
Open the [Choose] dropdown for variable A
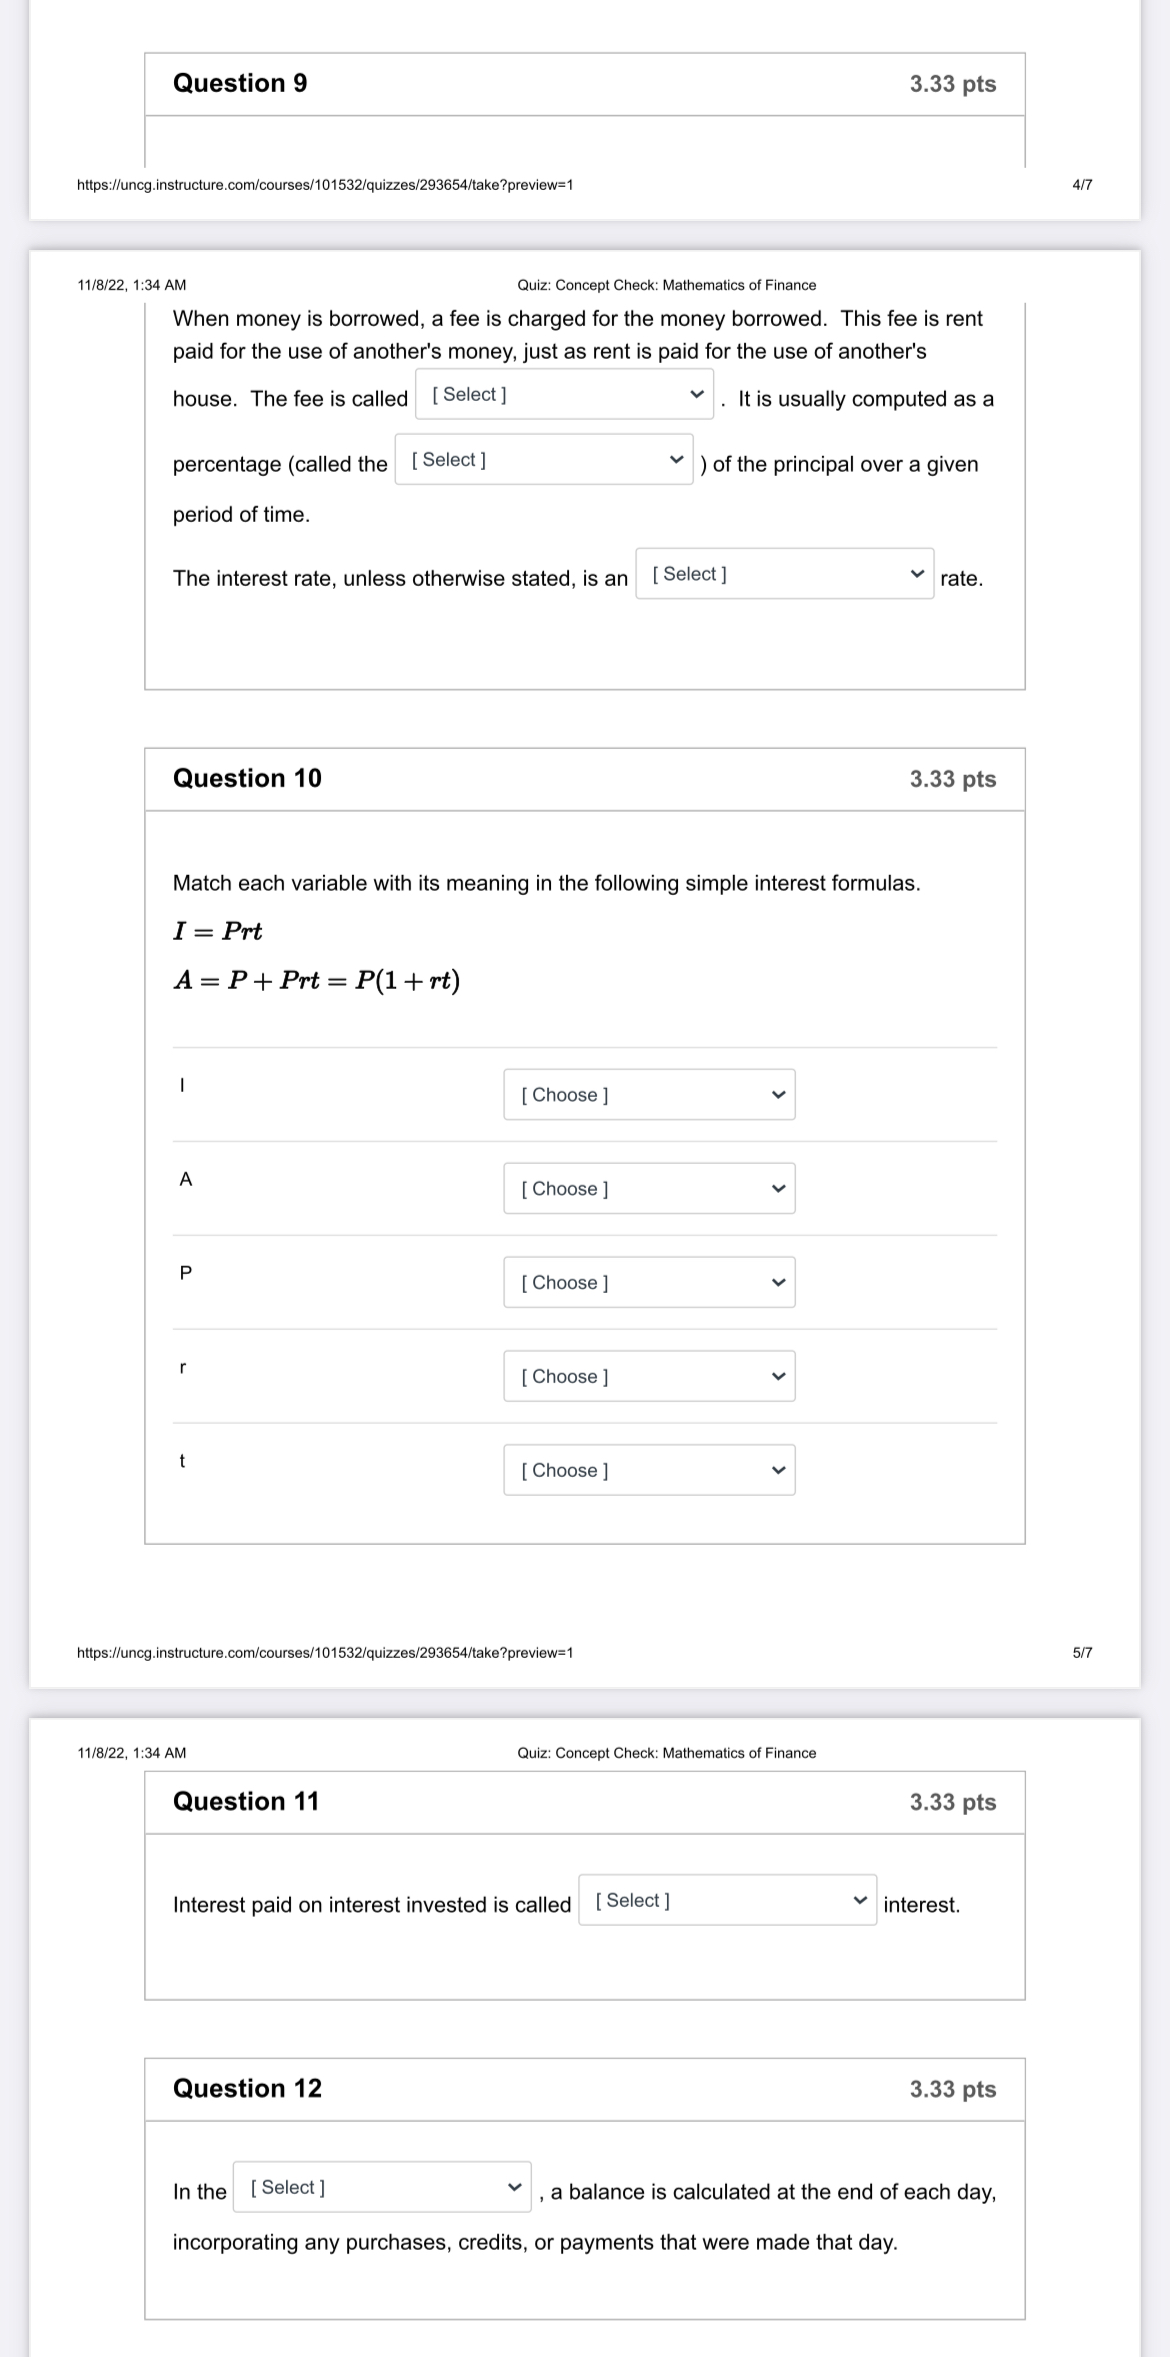[648, 1188]
